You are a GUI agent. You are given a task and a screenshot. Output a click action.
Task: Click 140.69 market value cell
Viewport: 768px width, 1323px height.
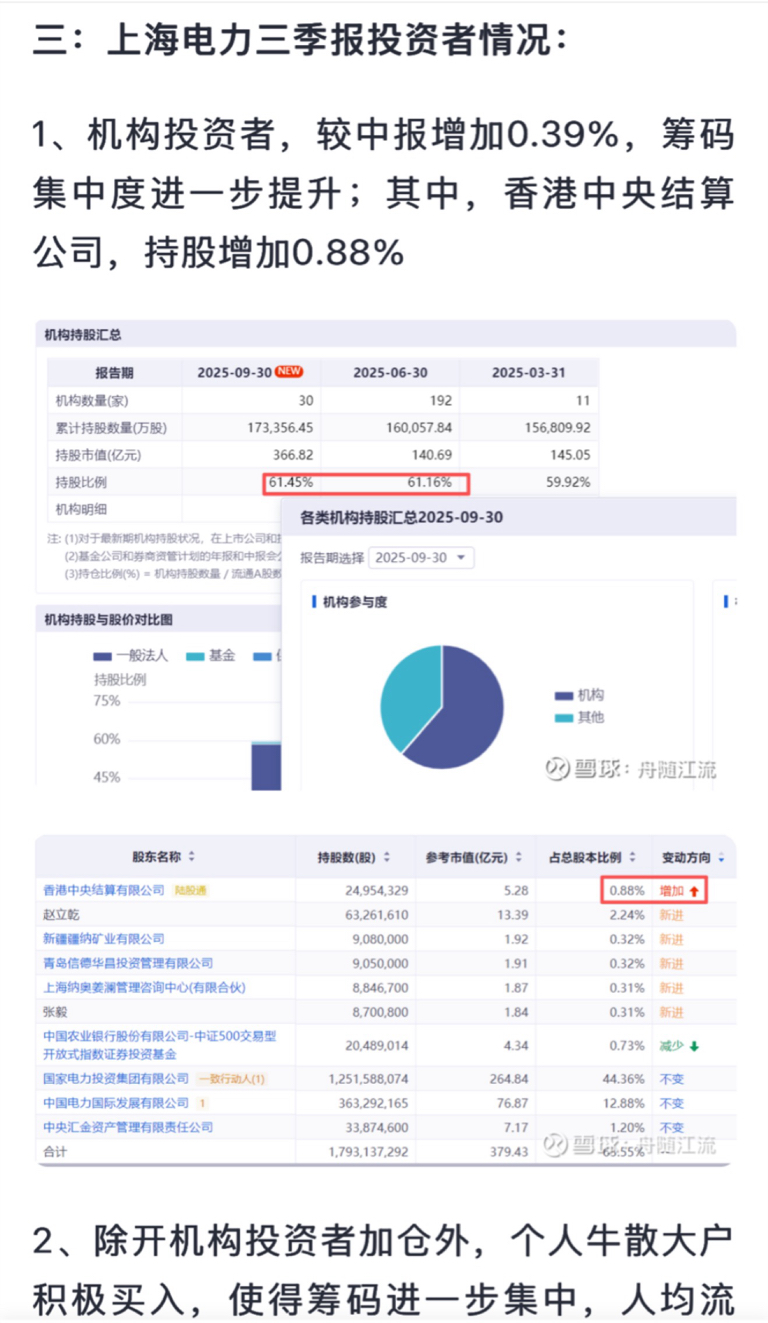pyautogui.click(x=432, y=455)
